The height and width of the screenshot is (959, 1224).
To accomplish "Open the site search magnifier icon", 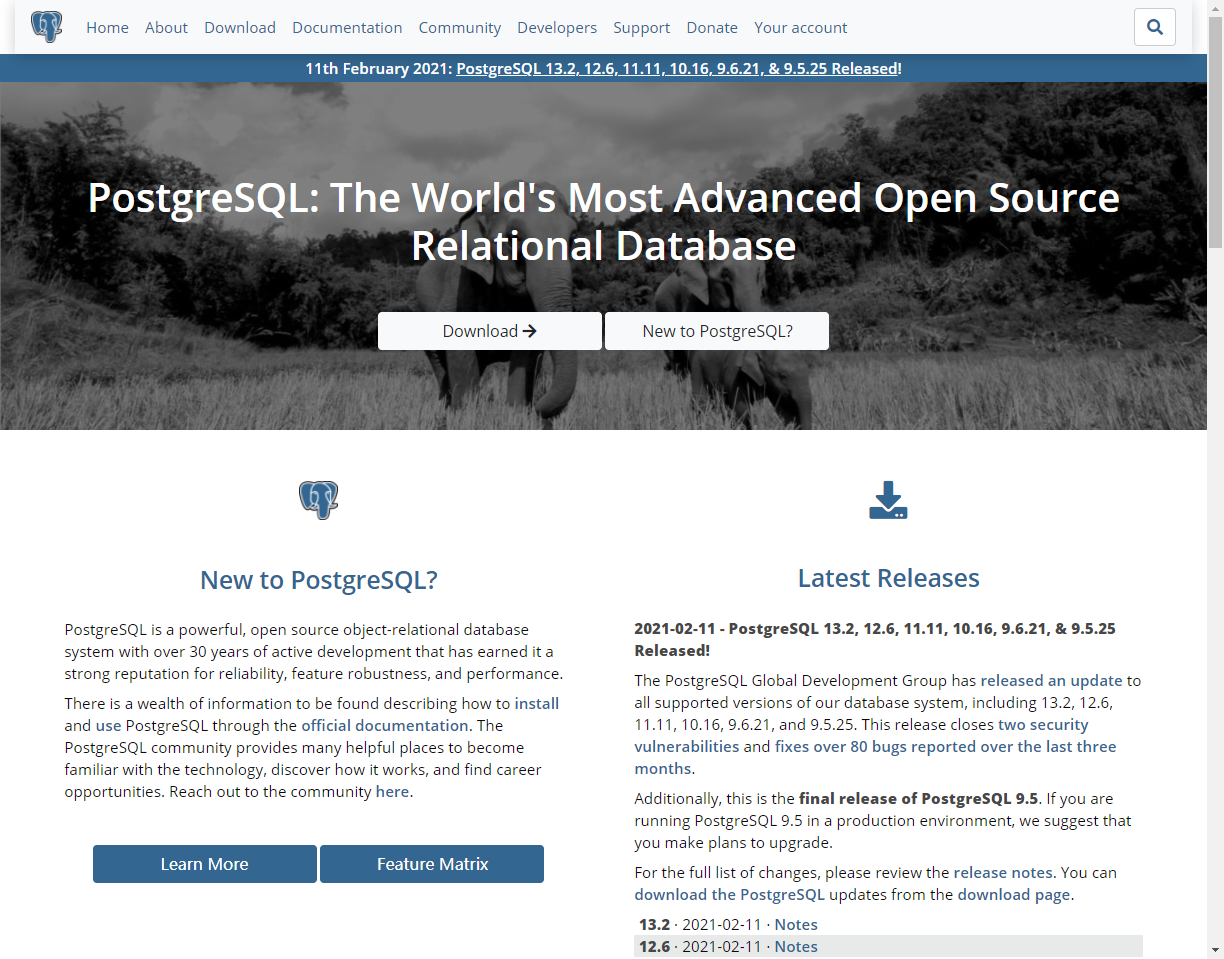I will (1154, 27).
